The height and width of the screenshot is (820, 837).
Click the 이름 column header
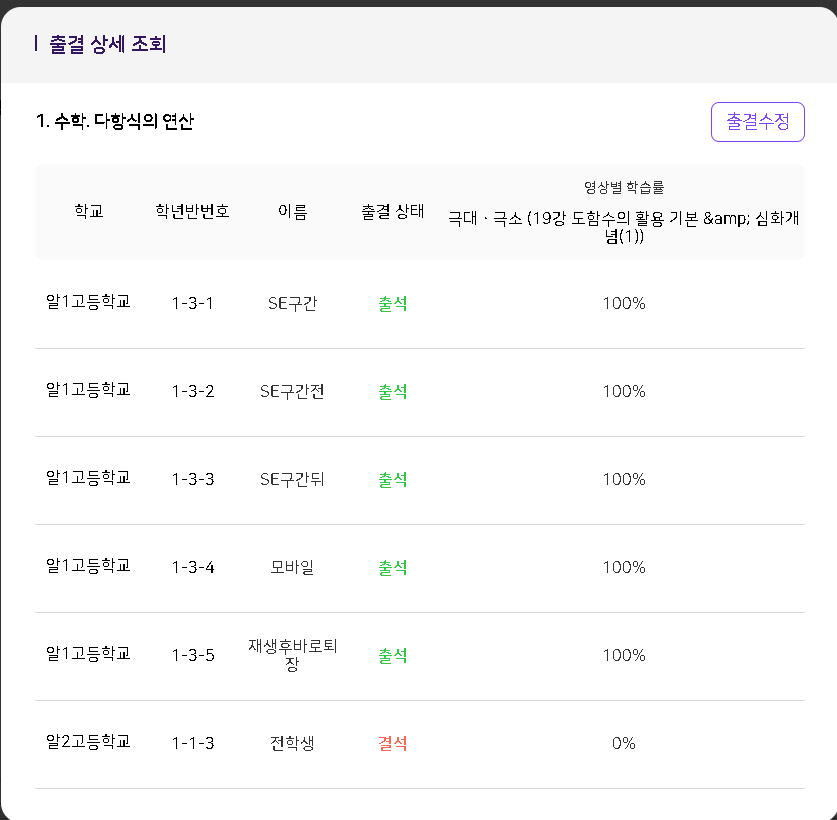293,212
